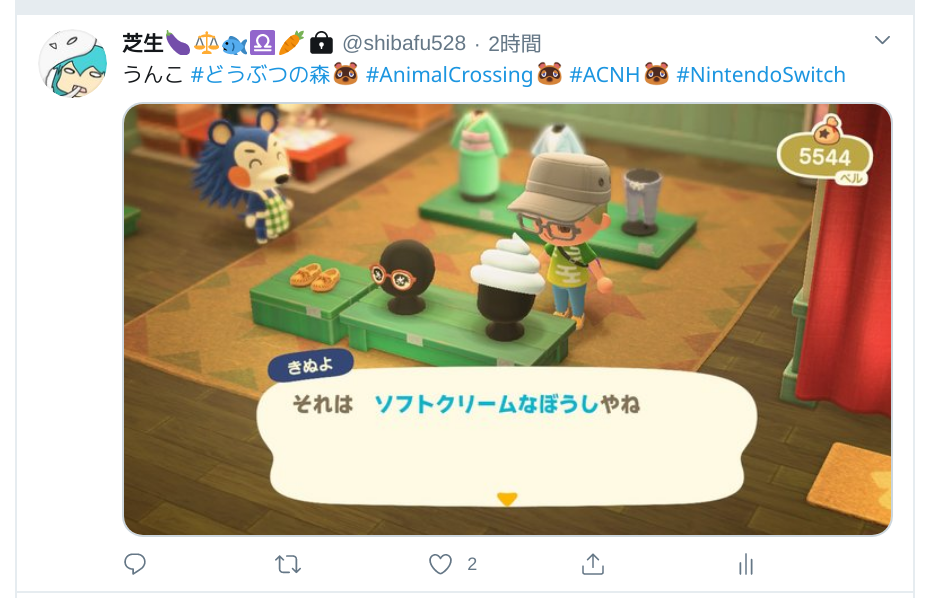
Task: Open the hashtag #どうぶつの森
Action: (x=260, y=75)
